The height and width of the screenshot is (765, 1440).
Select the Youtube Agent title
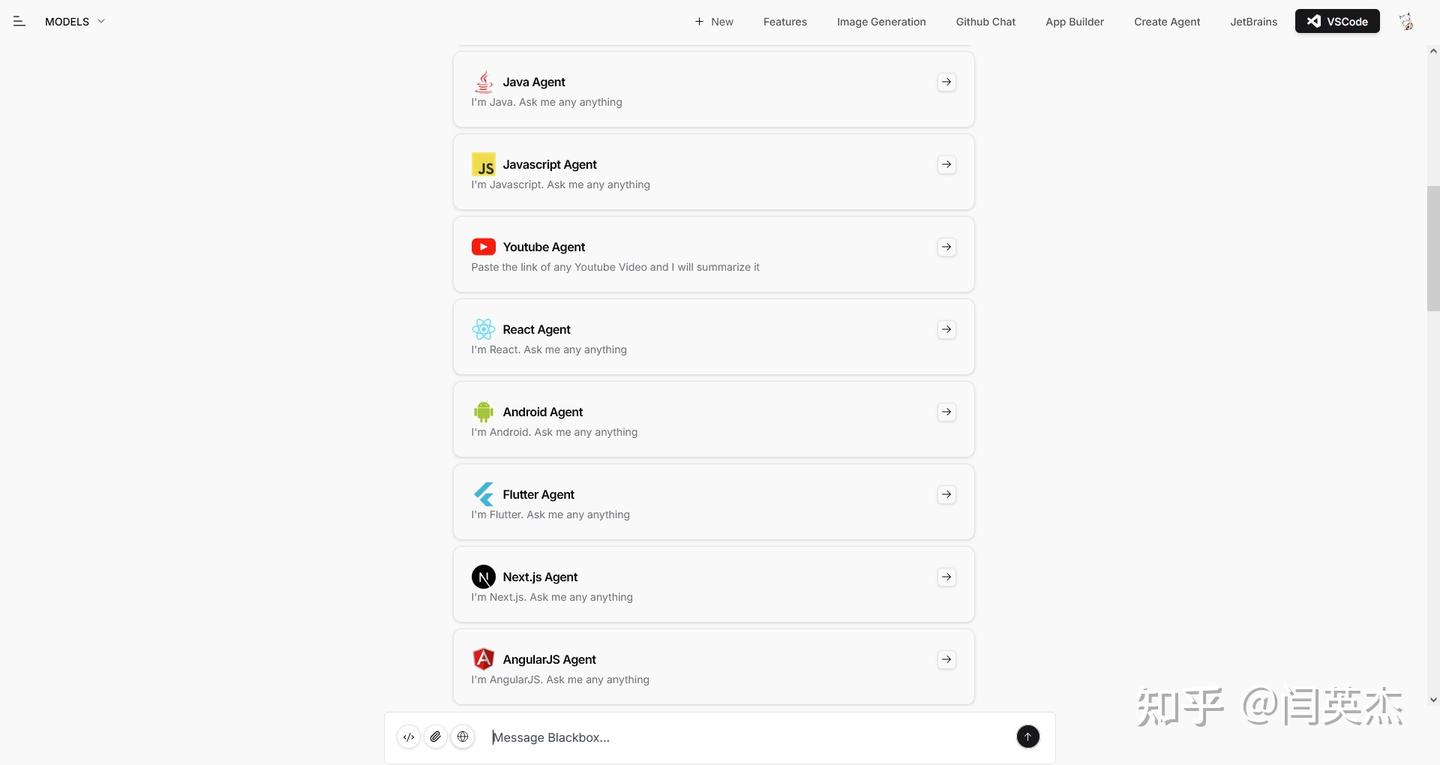click(544, 247)
